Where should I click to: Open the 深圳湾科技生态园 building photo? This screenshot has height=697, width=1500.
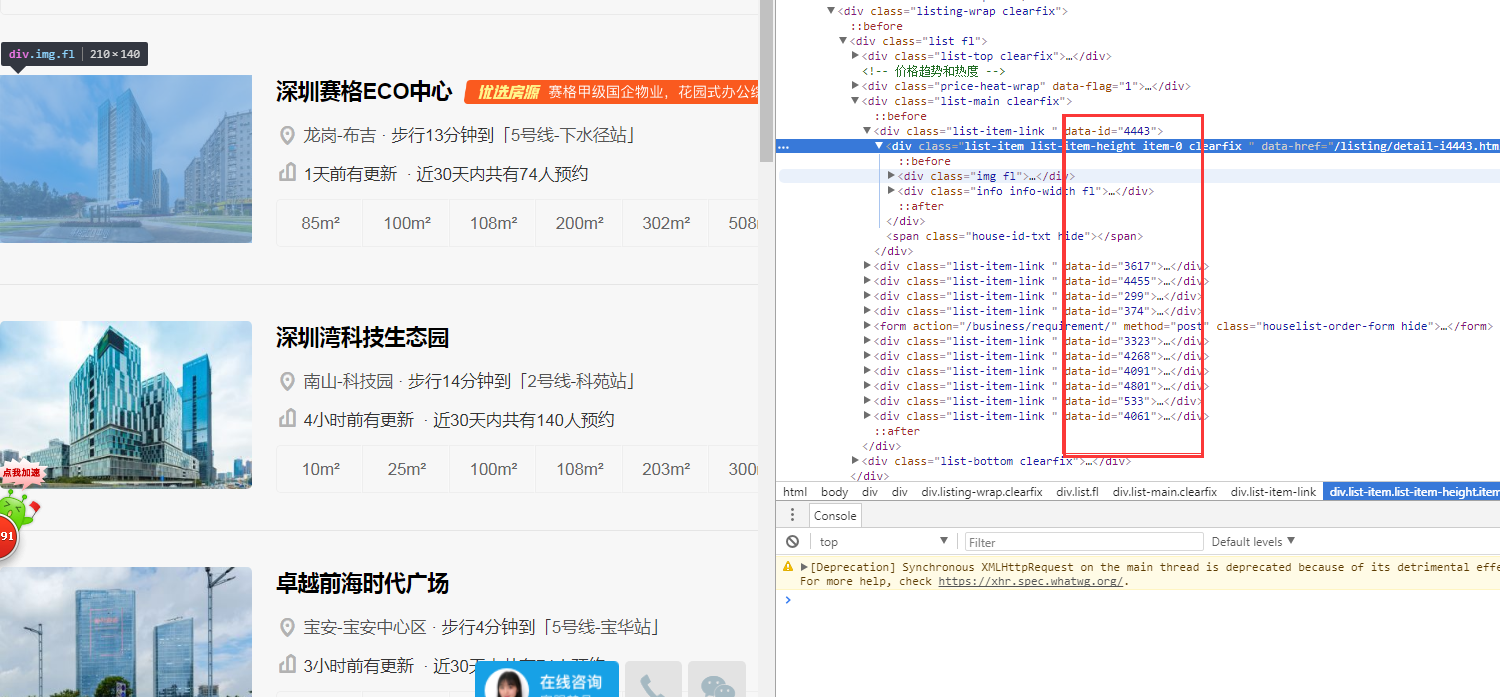click(126, 405)
